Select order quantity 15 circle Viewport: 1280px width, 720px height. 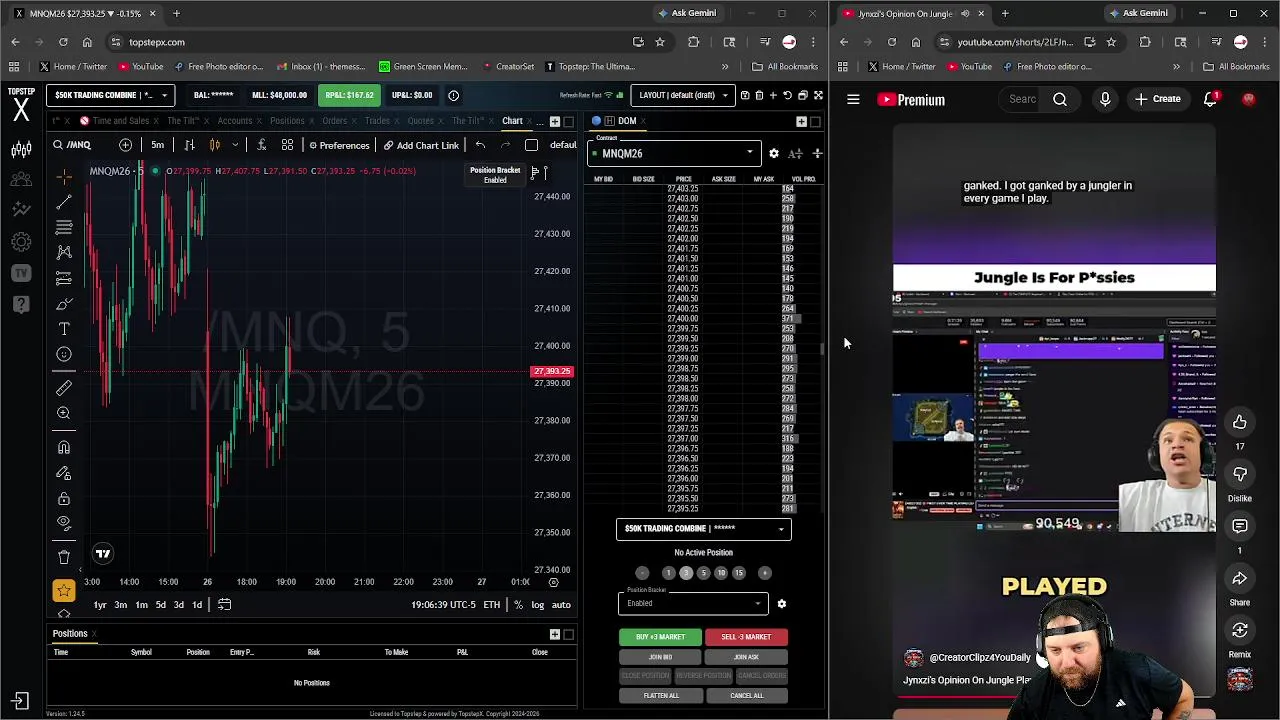[738, 573]
